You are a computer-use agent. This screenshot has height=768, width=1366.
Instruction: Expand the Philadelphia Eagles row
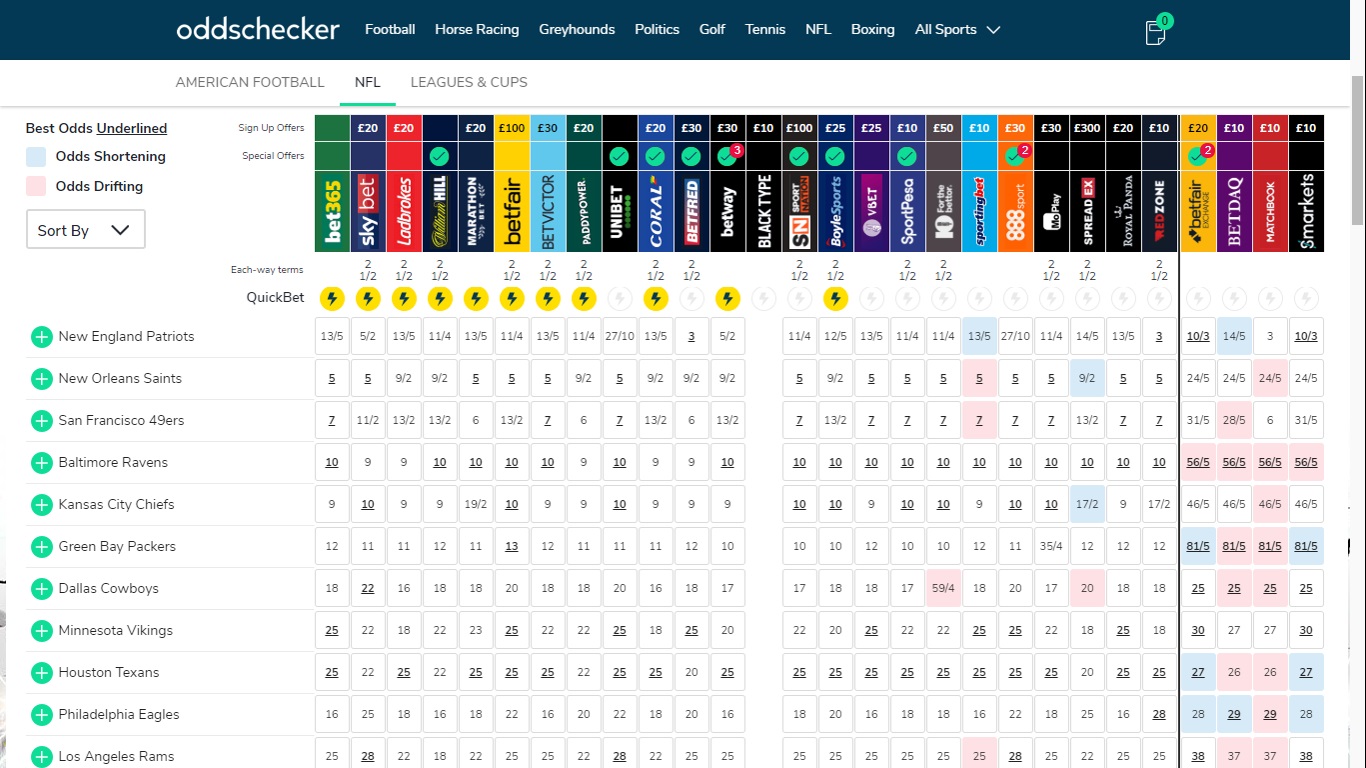[x=41, y=715]
